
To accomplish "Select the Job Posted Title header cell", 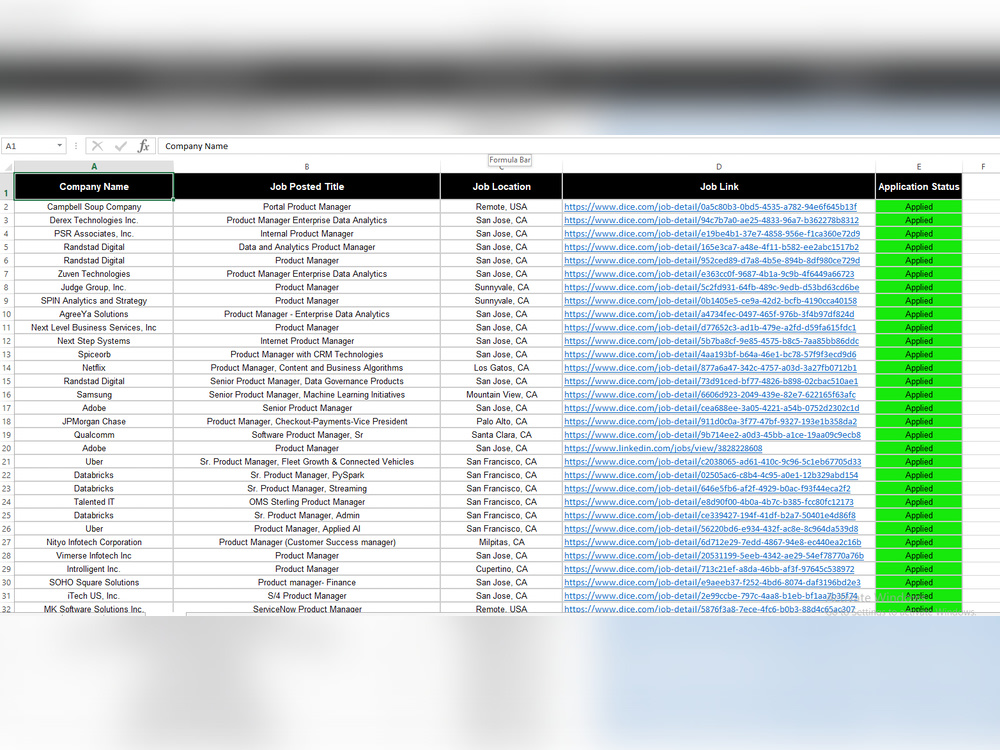I will coord(307,186).
